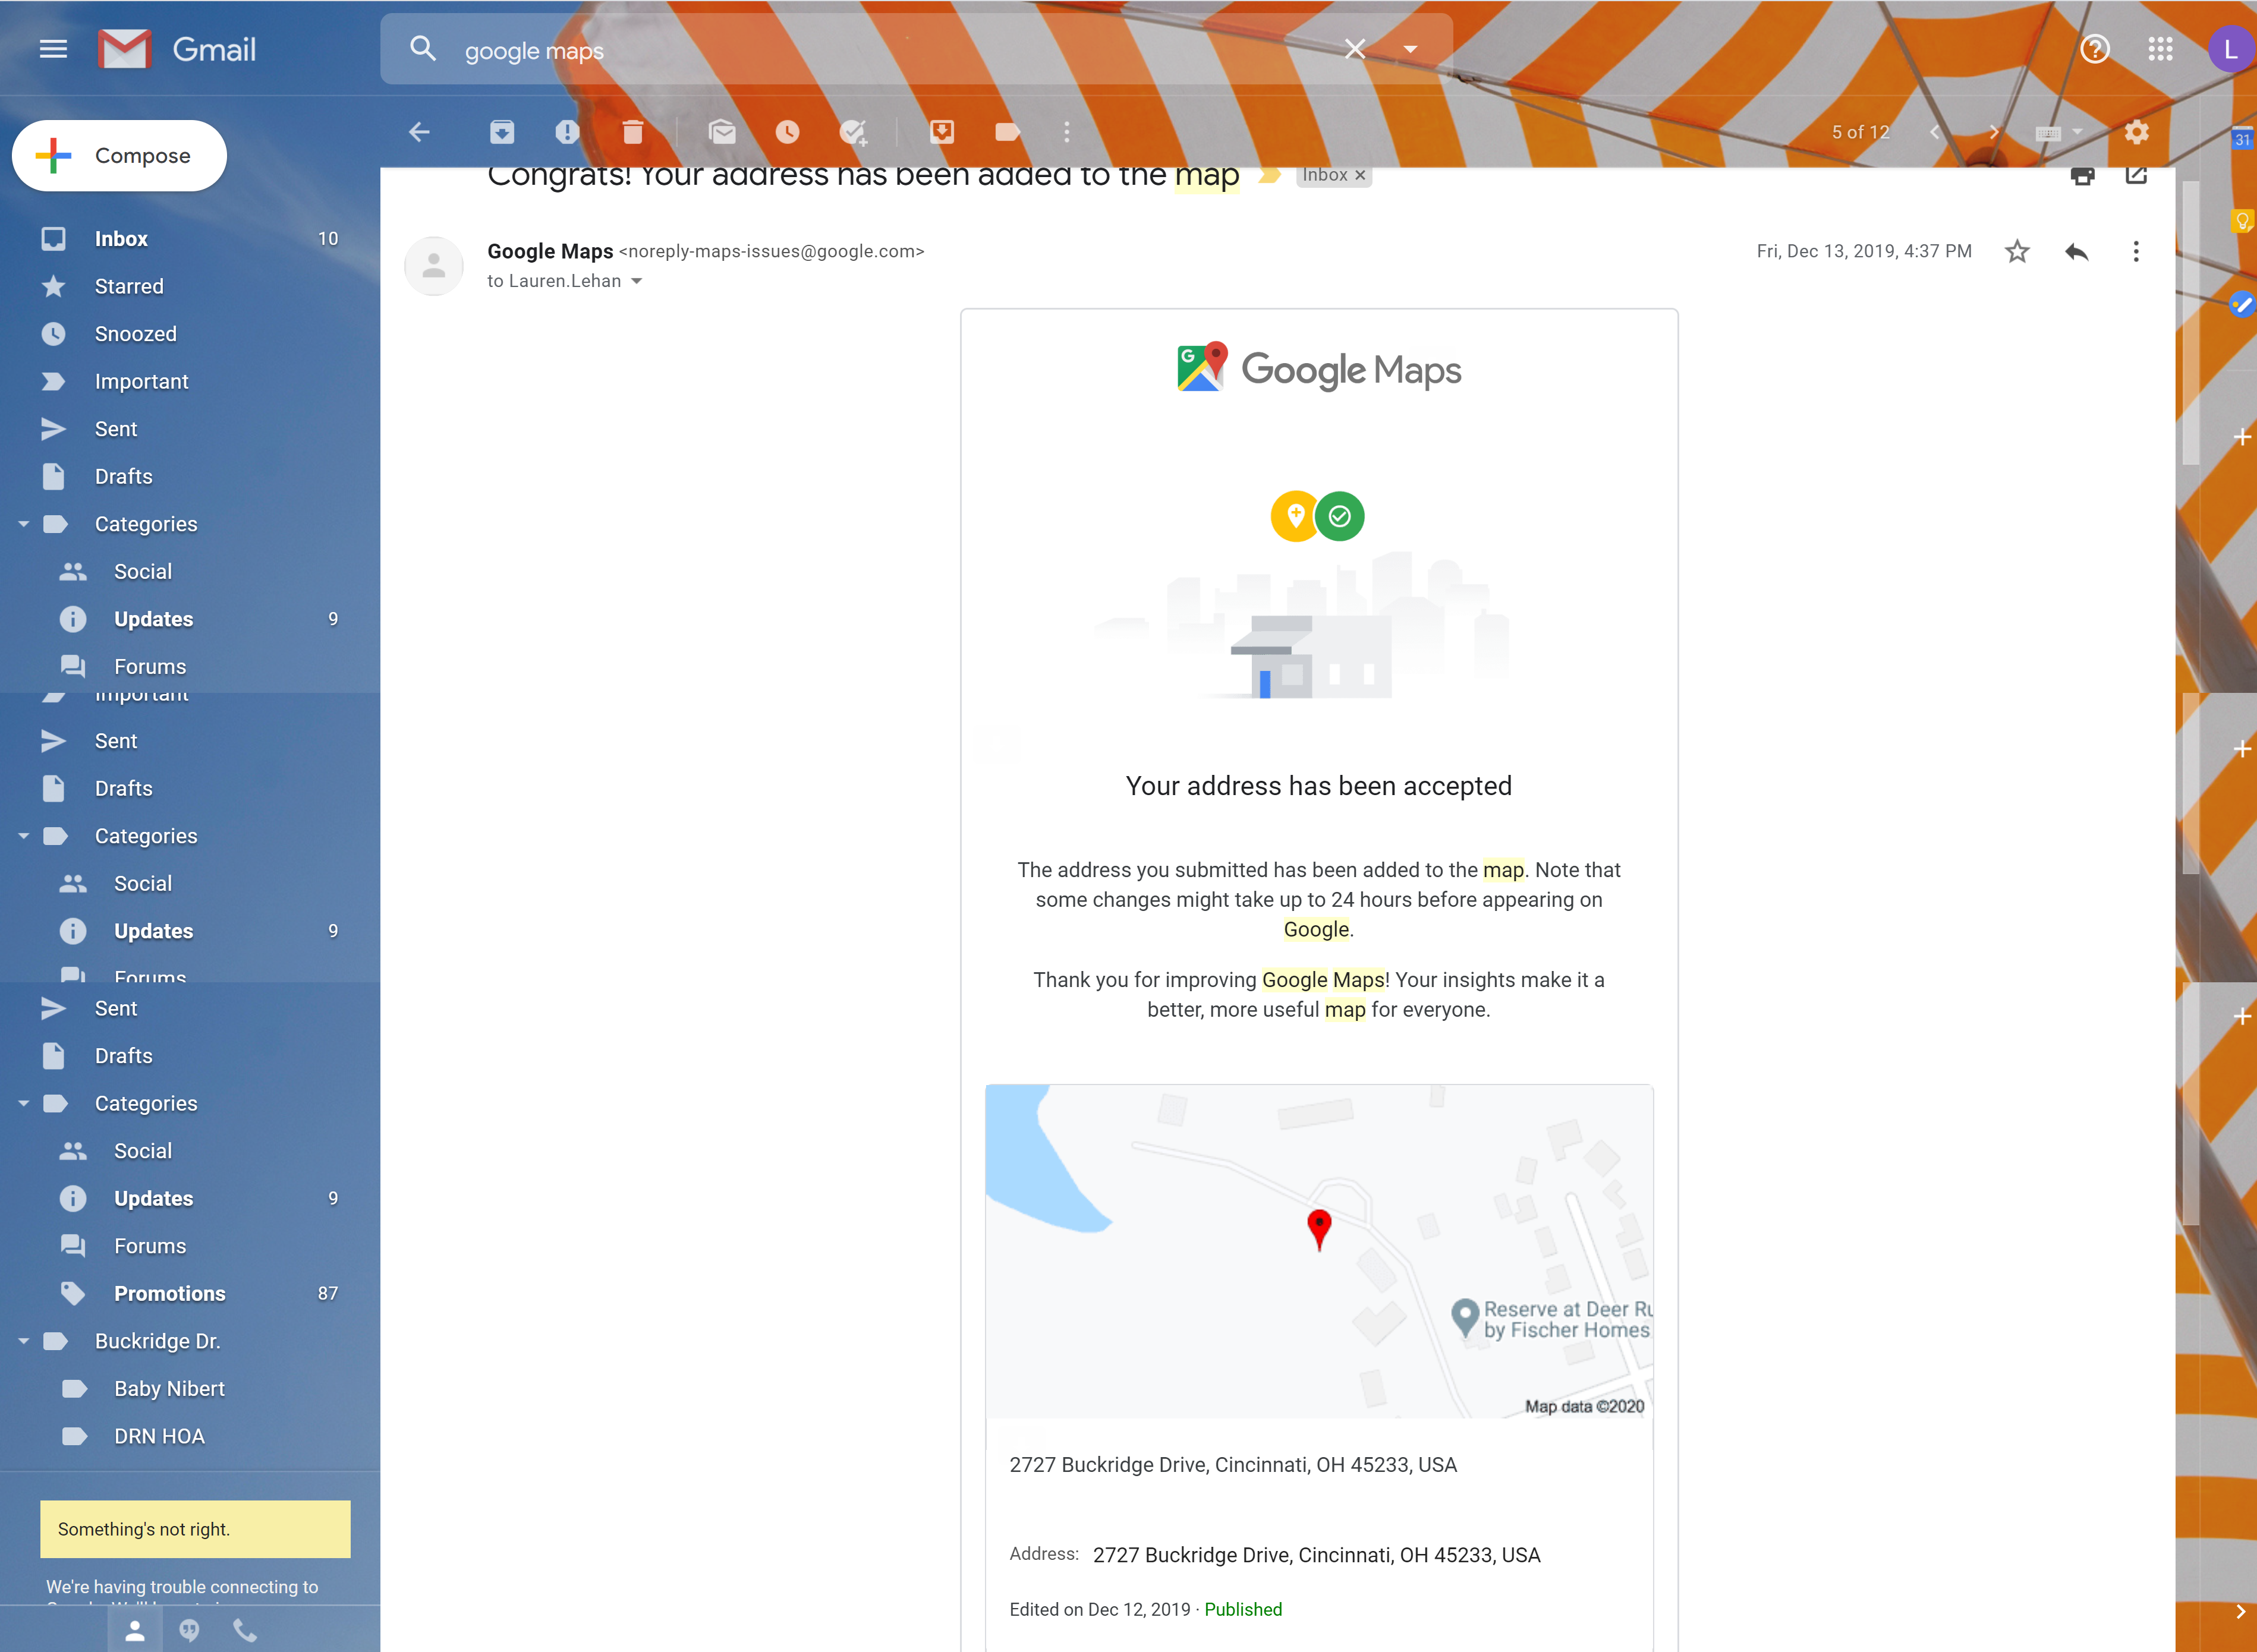Image resolution: width=2257 pixels, height=1652 pixels.
Task: Open search options dropdown arrow
Action: click(x=1410, y=49)
